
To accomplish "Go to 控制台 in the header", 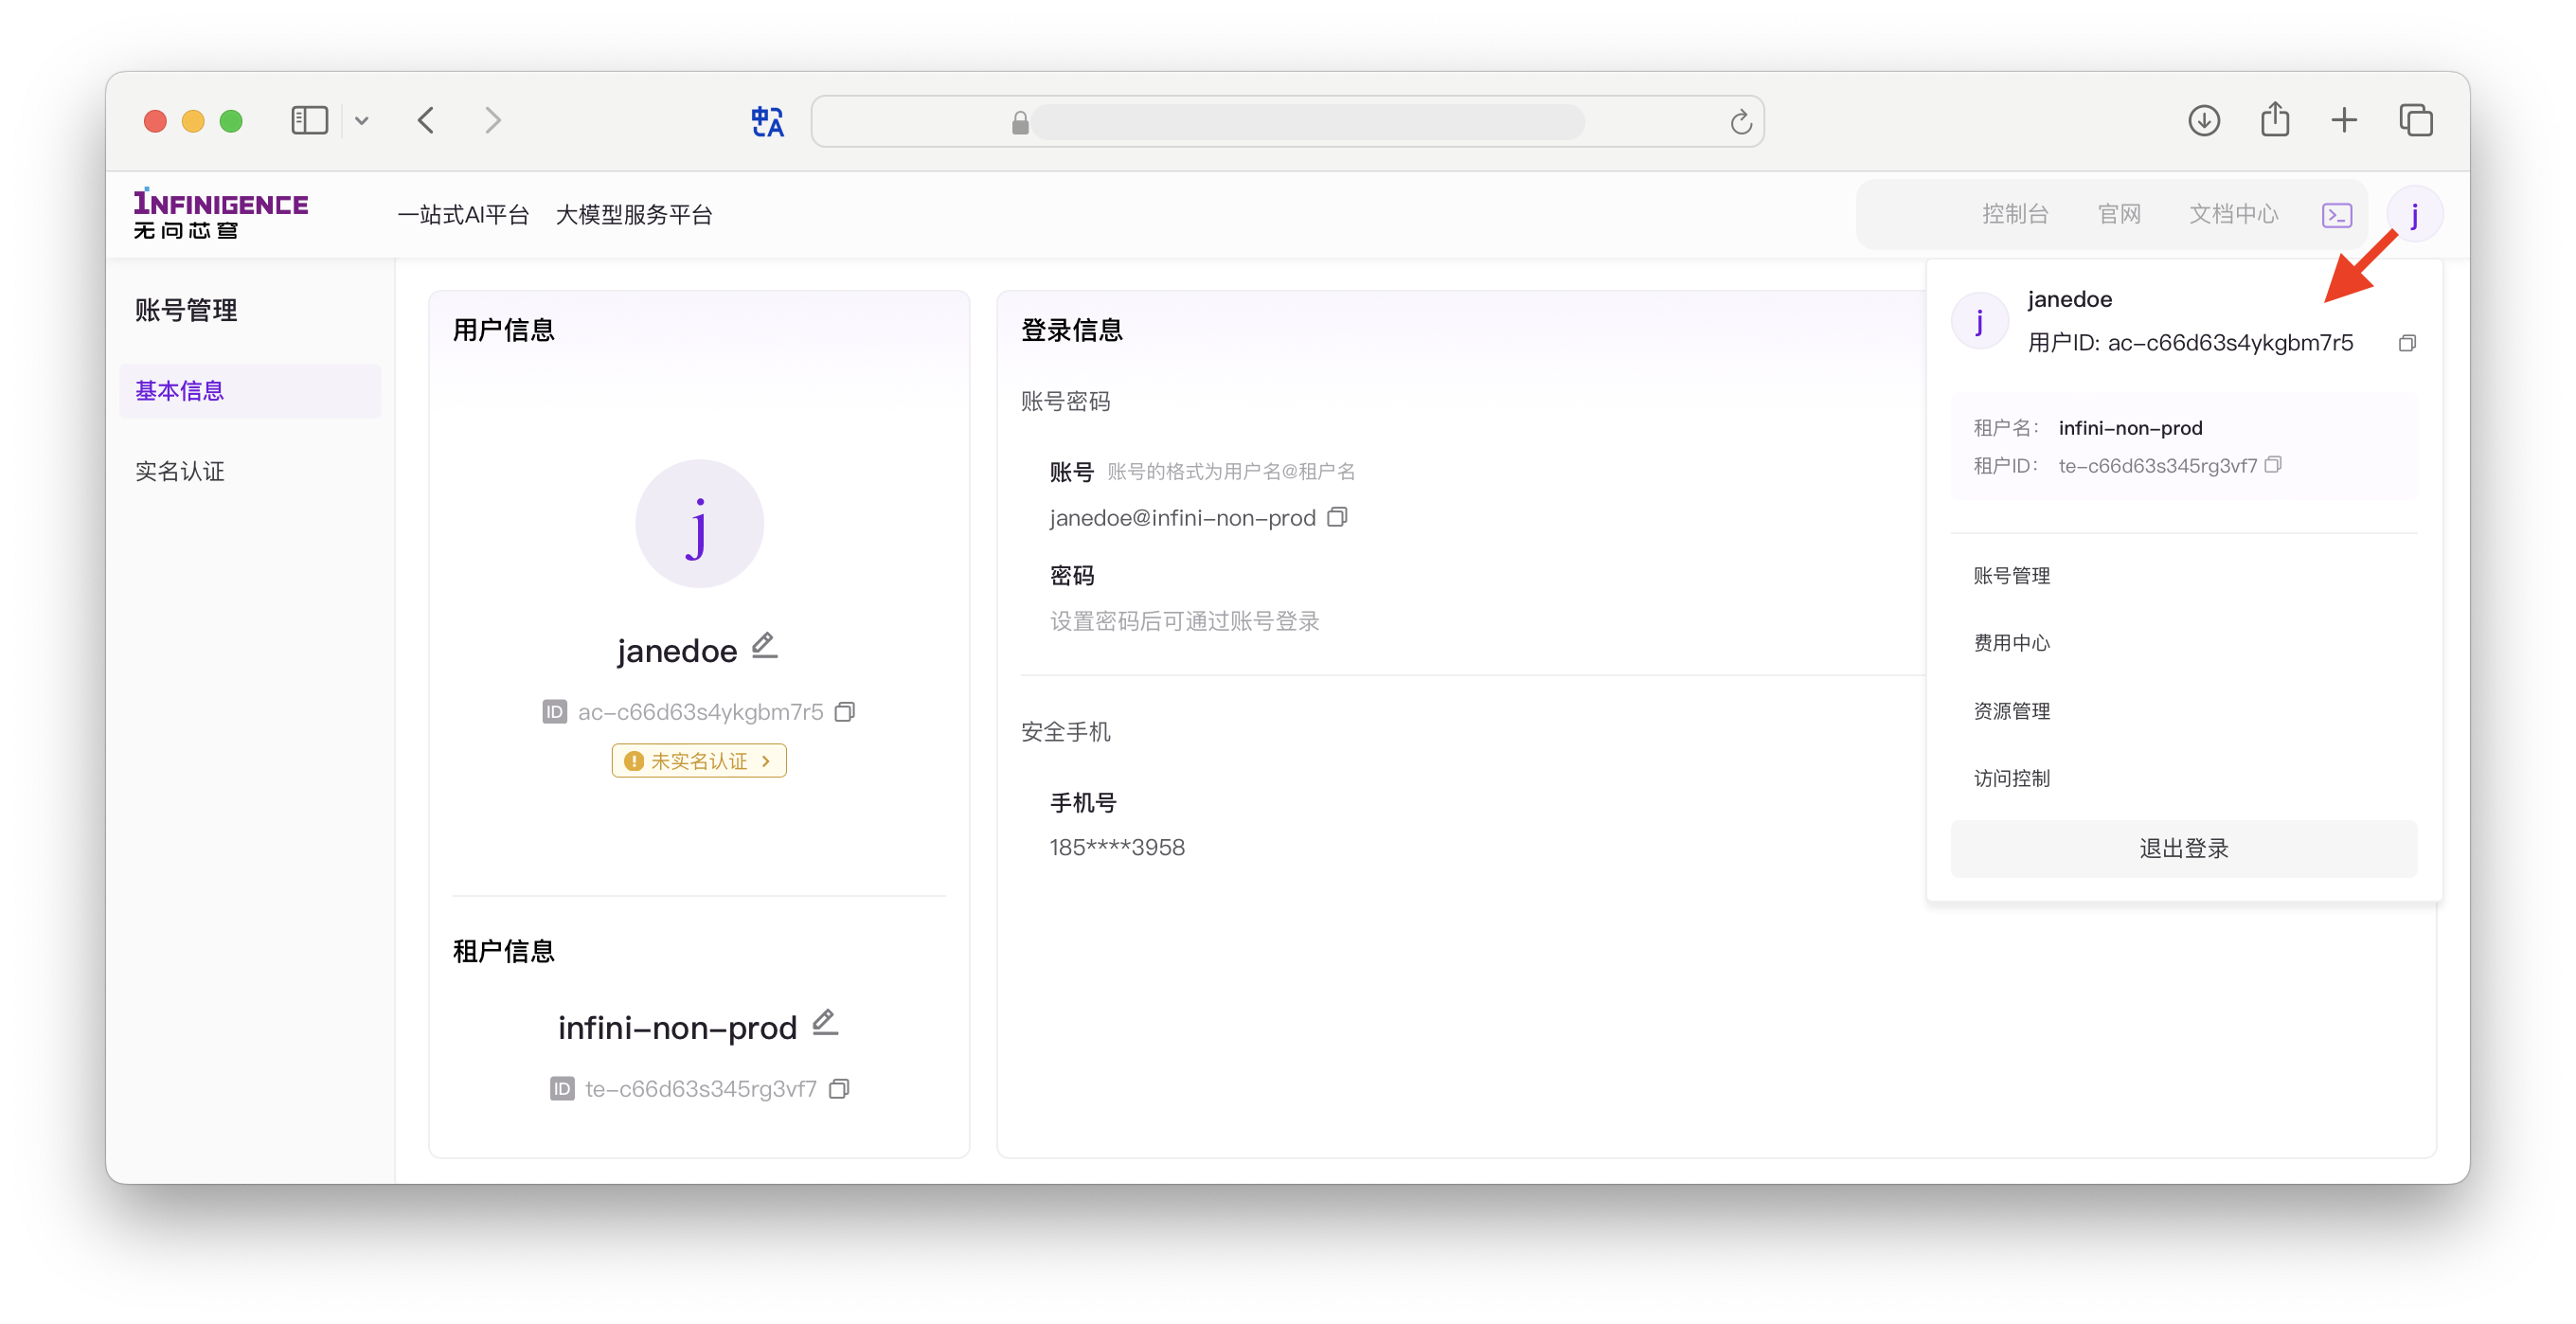I will coord(2015,214).
